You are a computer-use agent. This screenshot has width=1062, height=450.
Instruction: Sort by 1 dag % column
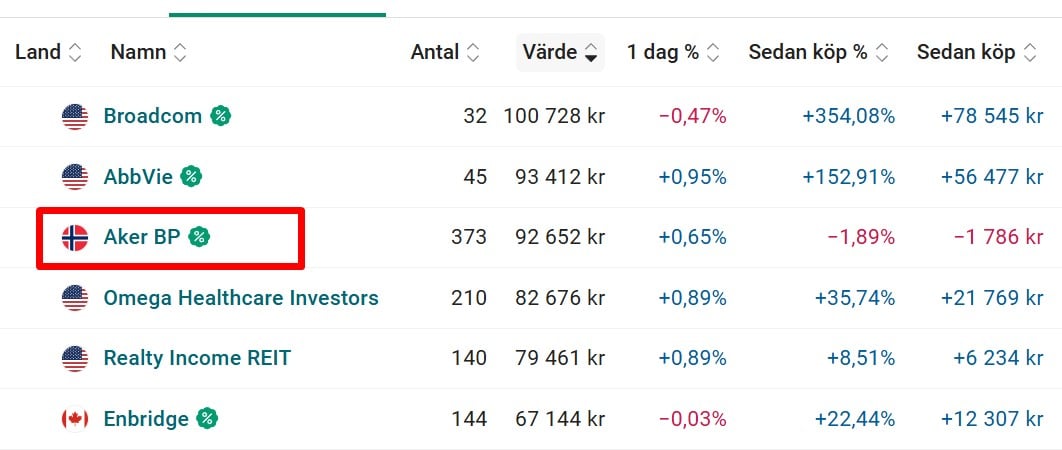[673, 52]
